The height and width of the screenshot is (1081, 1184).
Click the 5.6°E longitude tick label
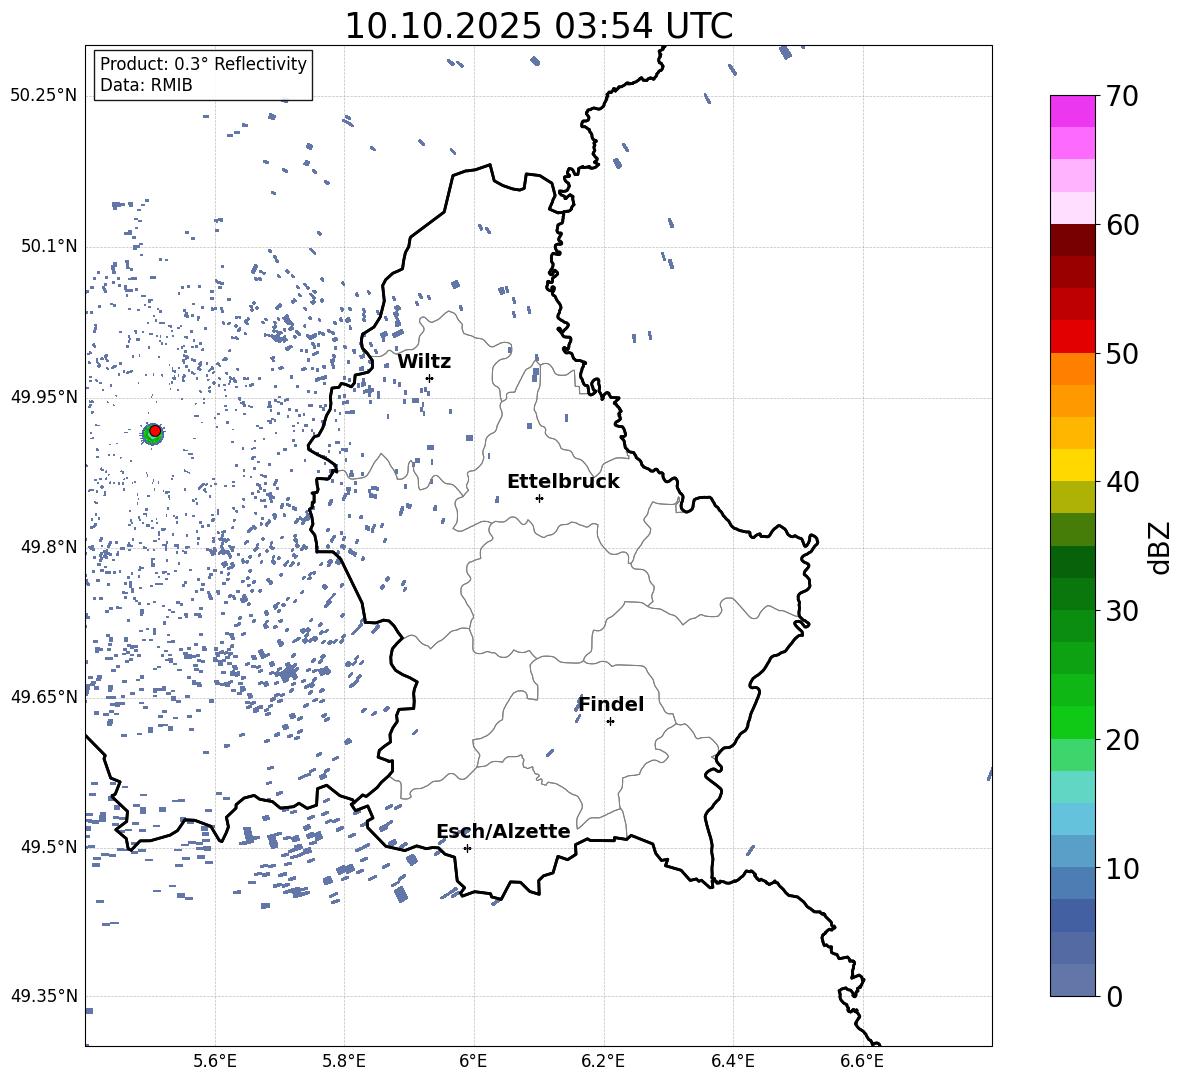[x=215, y=1061]
